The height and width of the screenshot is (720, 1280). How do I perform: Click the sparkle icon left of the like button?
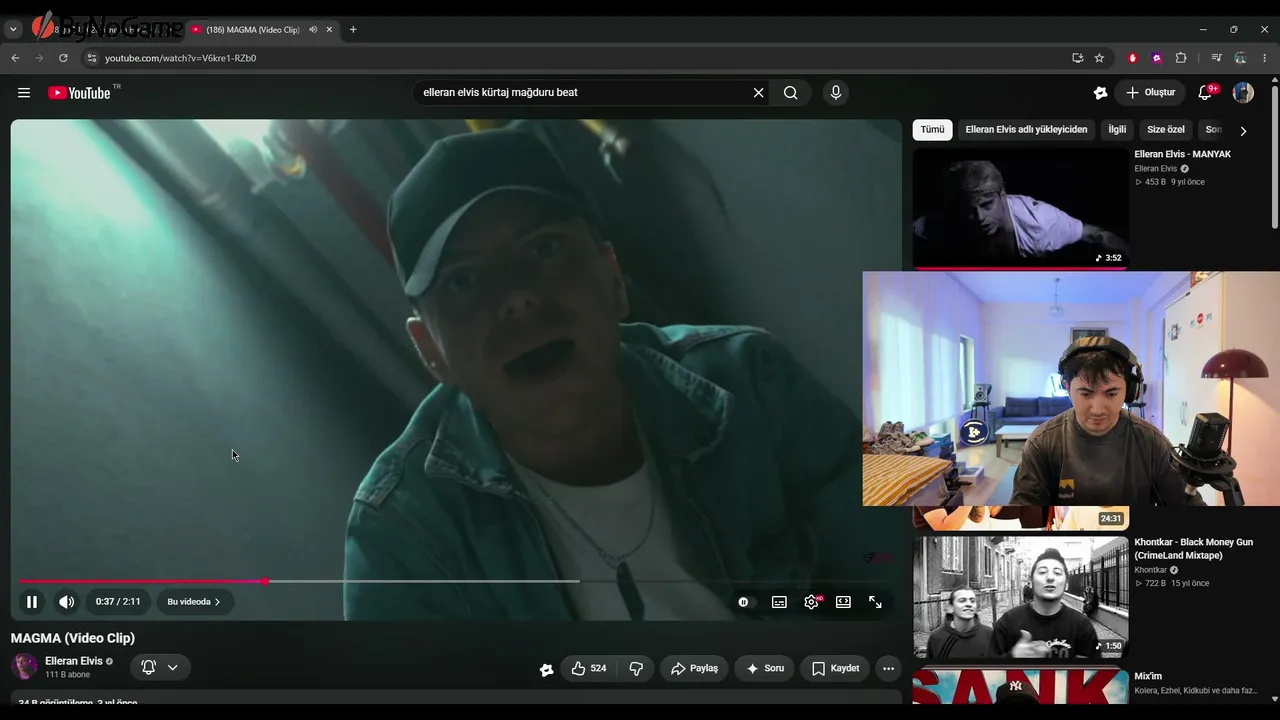[x=546, y=669]
